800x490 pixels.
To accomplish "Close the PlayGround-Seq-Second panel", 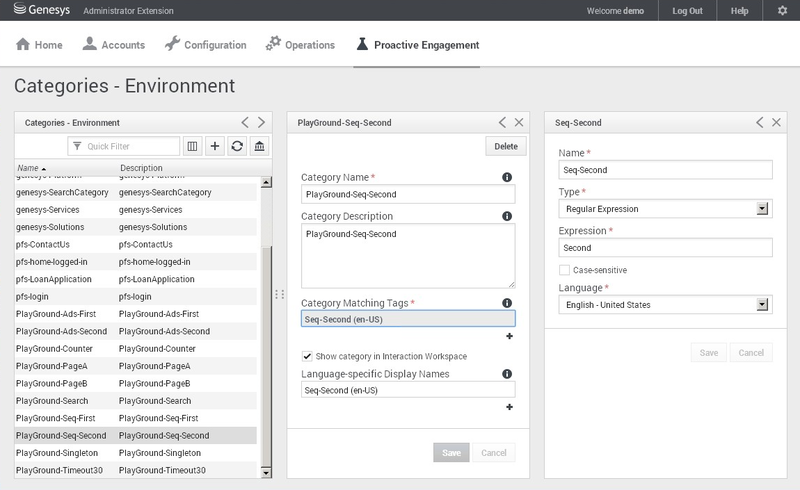I will (x=519, y=122).
